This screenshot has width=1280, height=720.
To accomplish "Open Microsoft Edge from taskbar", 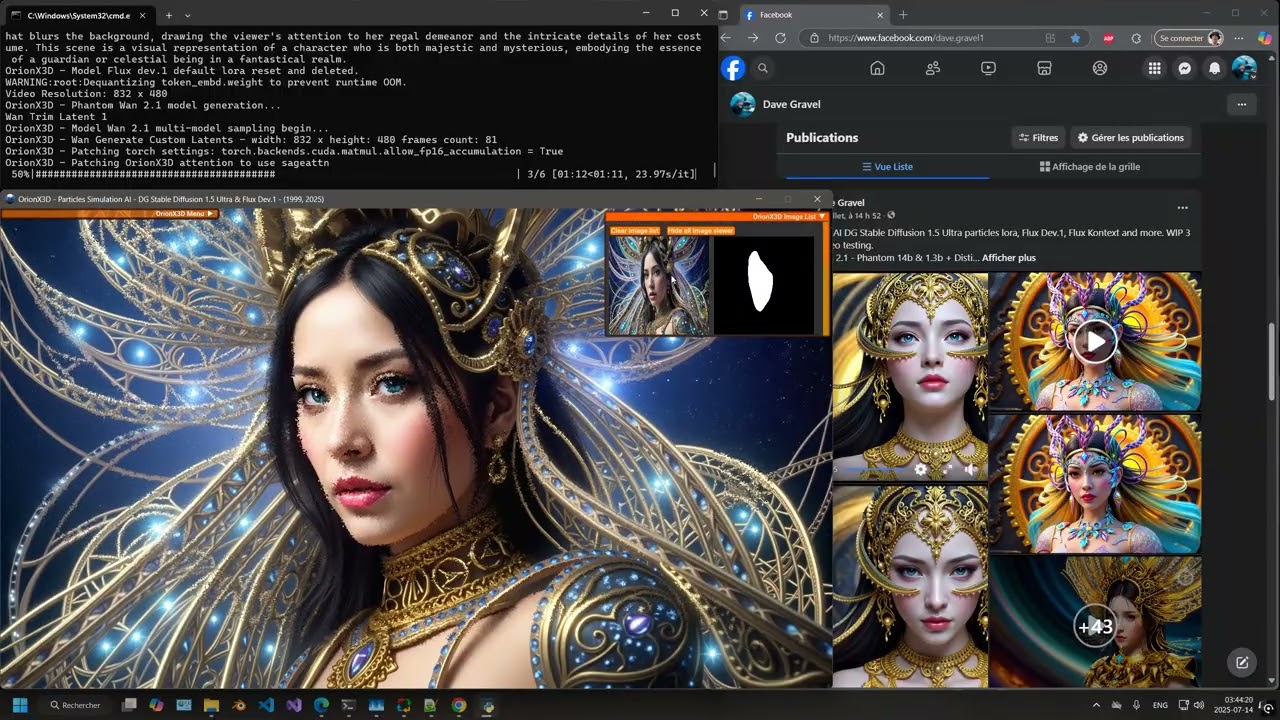I will coord(321,705).
